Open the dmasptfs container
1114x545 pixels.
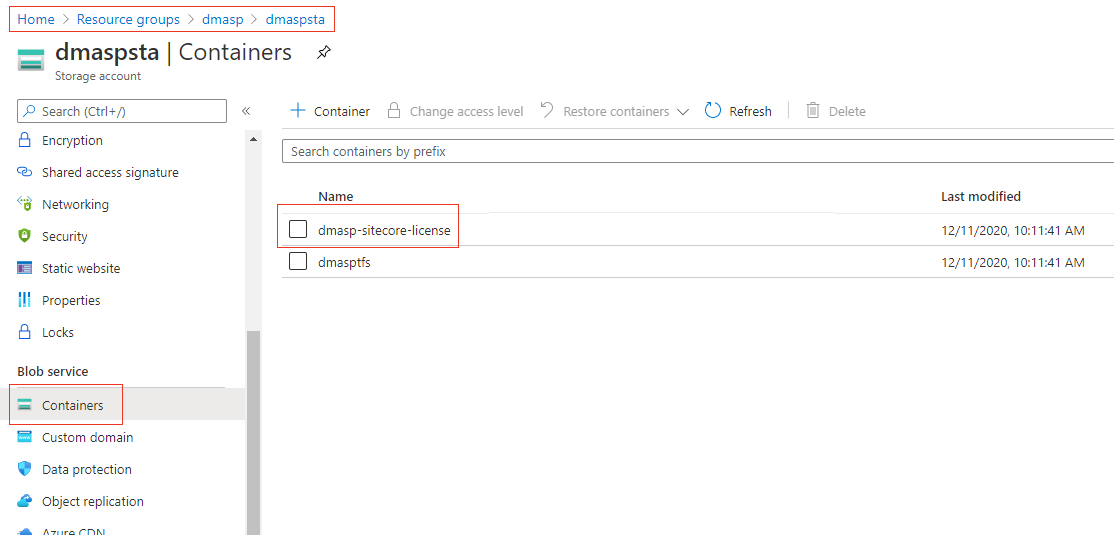tap(345, 262)
